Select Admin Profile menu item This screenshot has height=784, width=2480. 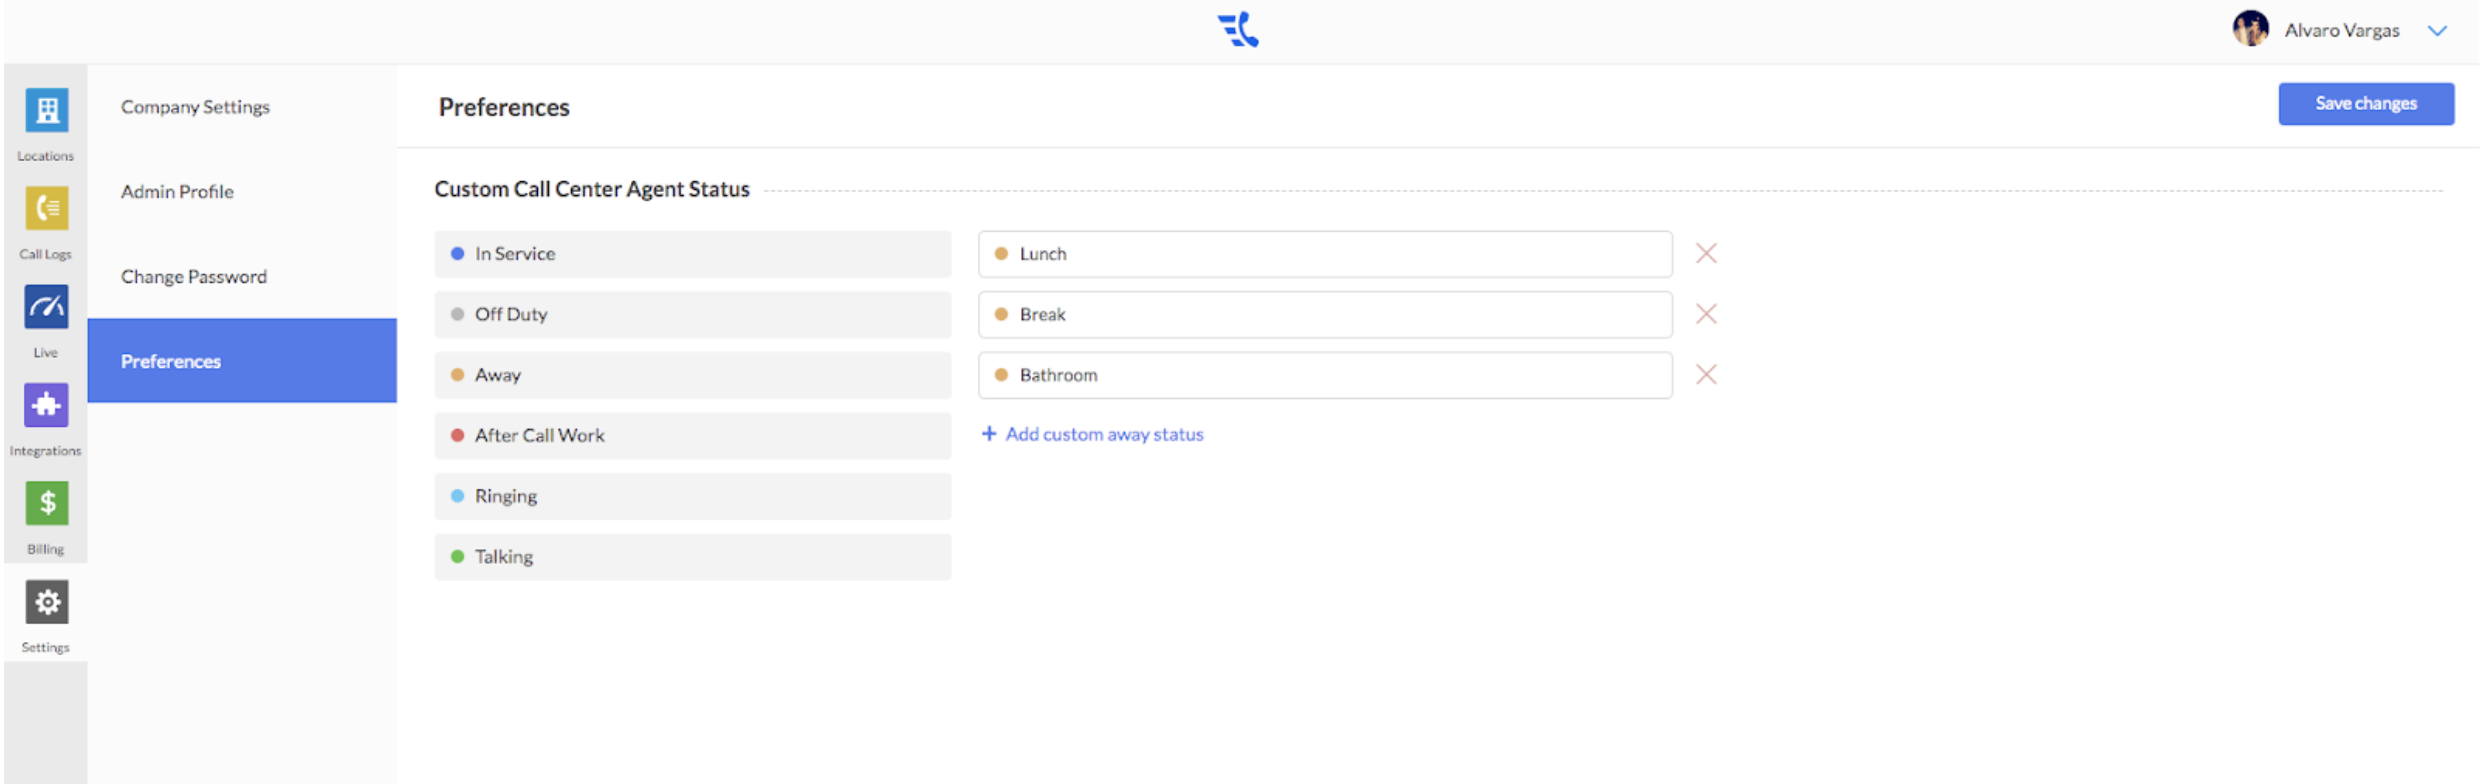point(177,192)
